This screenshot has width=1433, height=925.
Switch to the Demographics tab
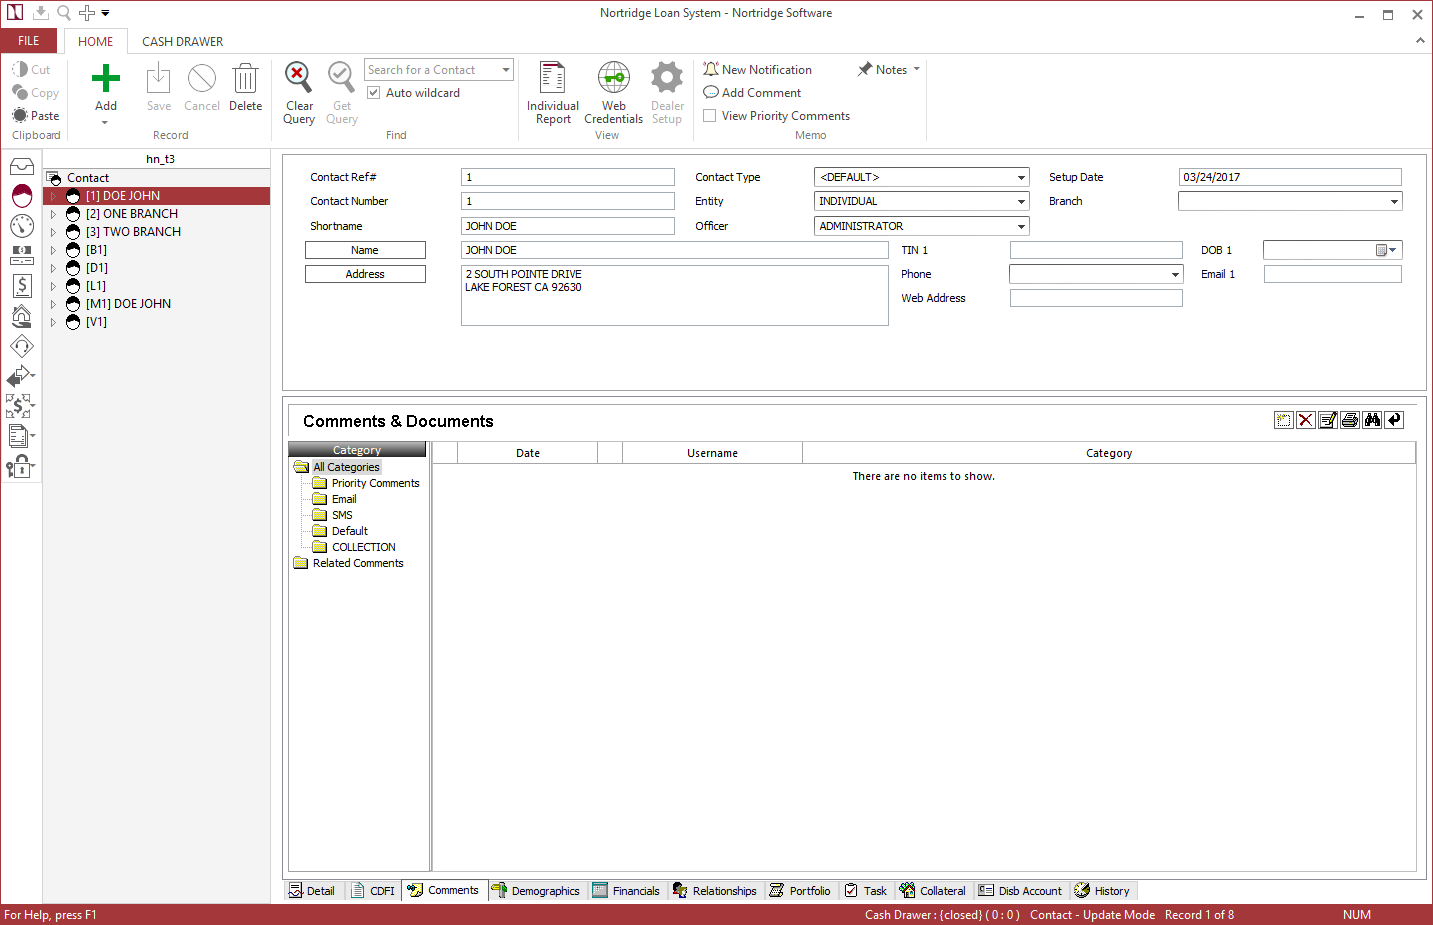[536, 890]
